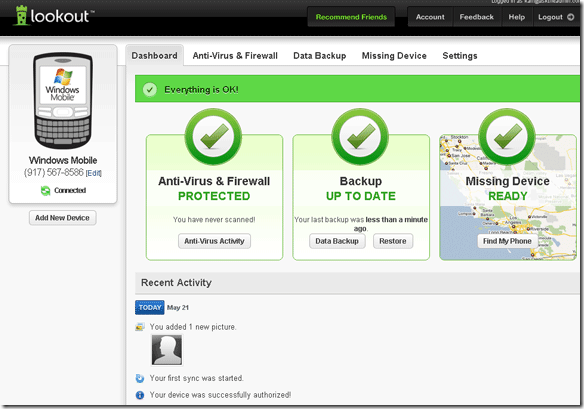Click 'Your first sync was started.' entry
This screenshot has width=584, height=409.
pos(197,378)
